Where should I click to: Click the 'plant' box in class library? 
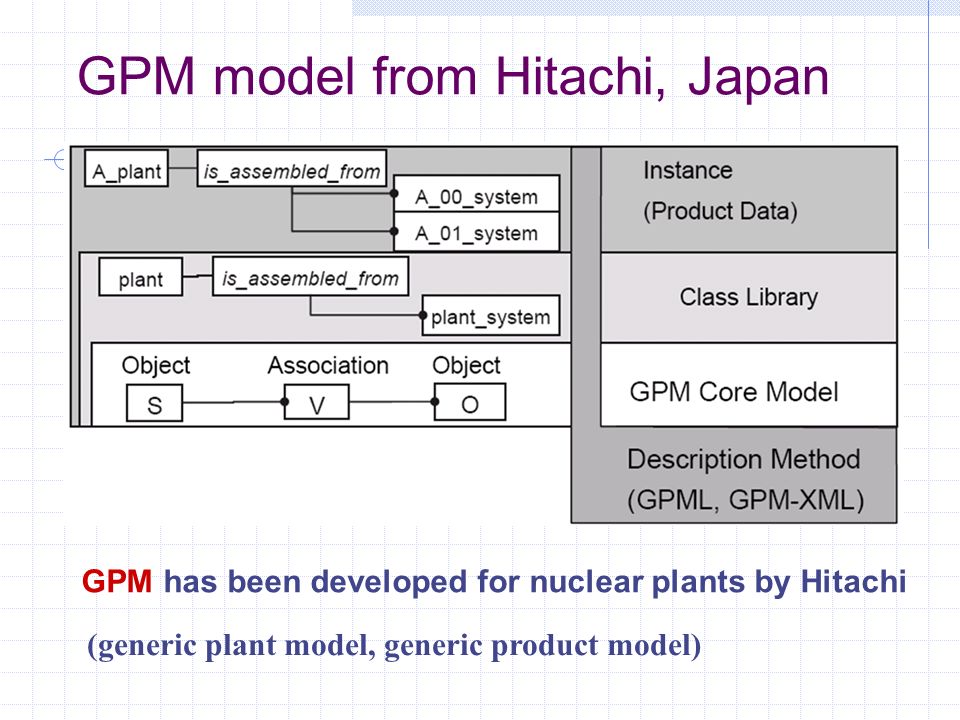[140, 277]
